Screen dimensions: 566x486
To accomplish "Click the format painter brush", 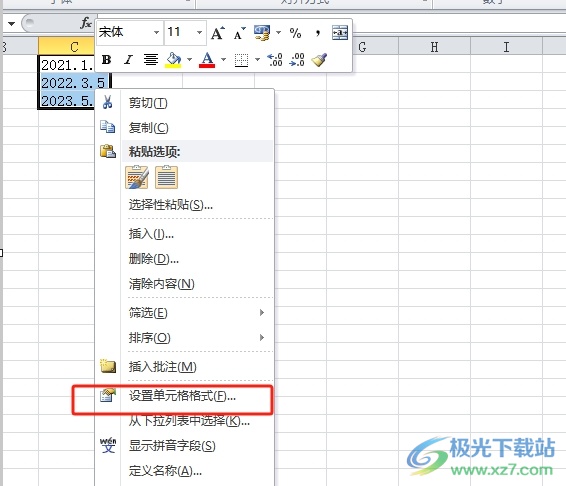I will coord(319,60).
